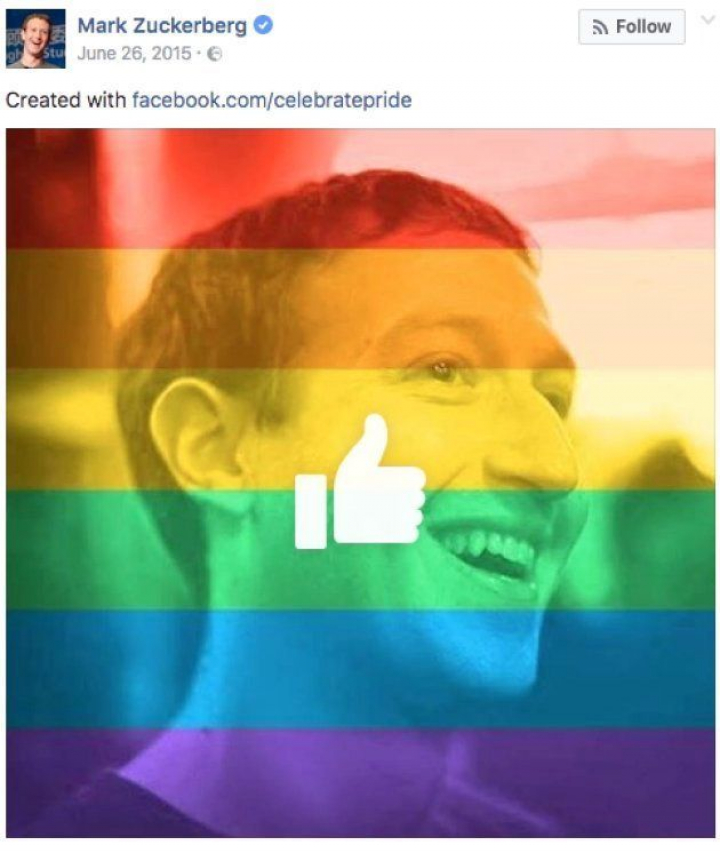Click the "Created with" caption text
Image resolution: width=720 pixels, height=853 pixels.
65,100
